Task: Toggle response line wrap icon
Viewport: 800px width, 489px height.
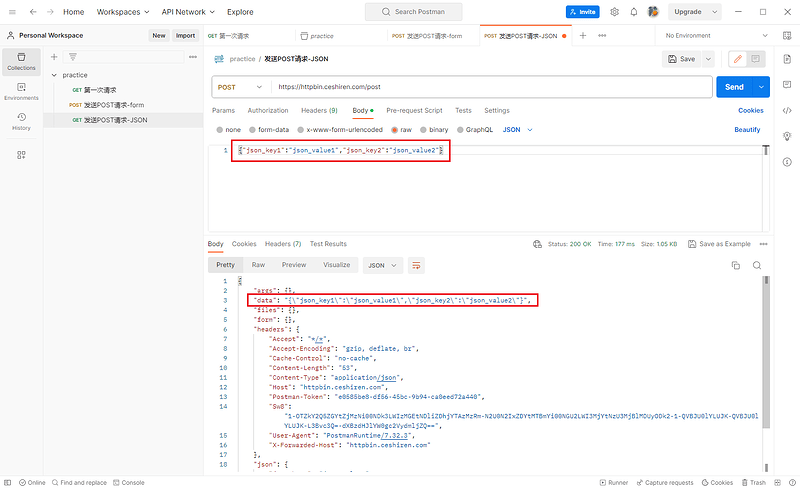Action: point(416,265)
